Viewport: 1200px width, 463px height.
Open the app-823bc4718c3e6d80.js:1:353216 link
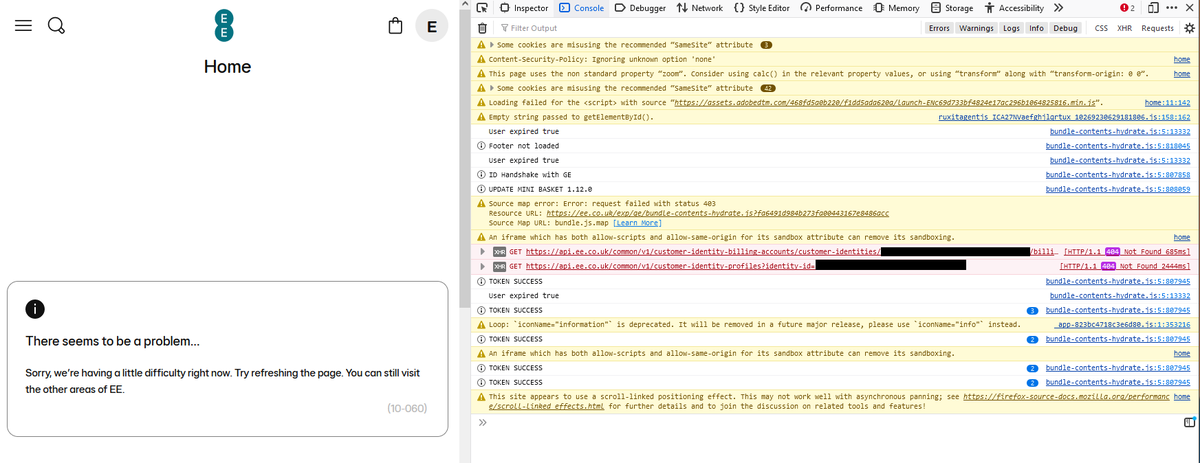(1122, 324)
